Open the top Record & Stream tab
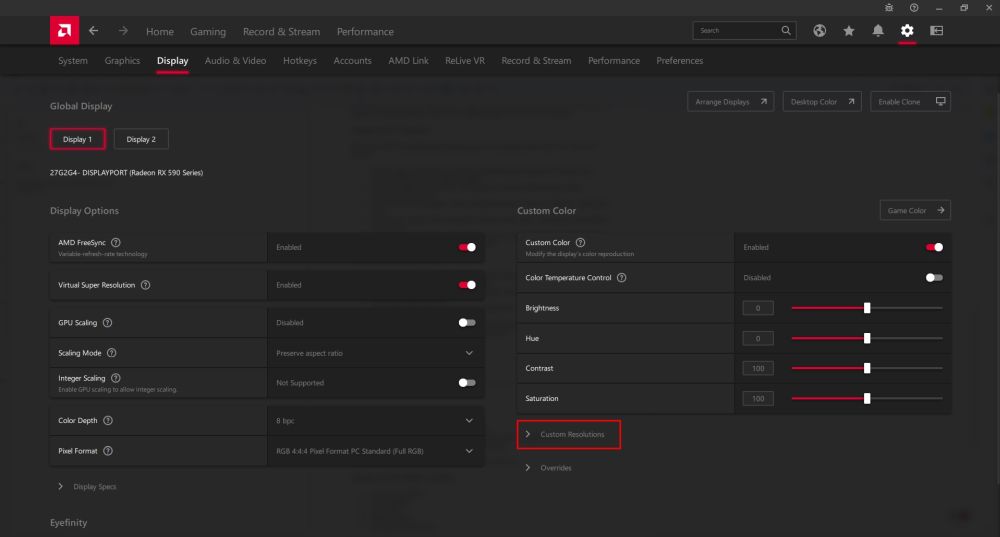This screenshot has width=1000, height=537. coord(281,31)
